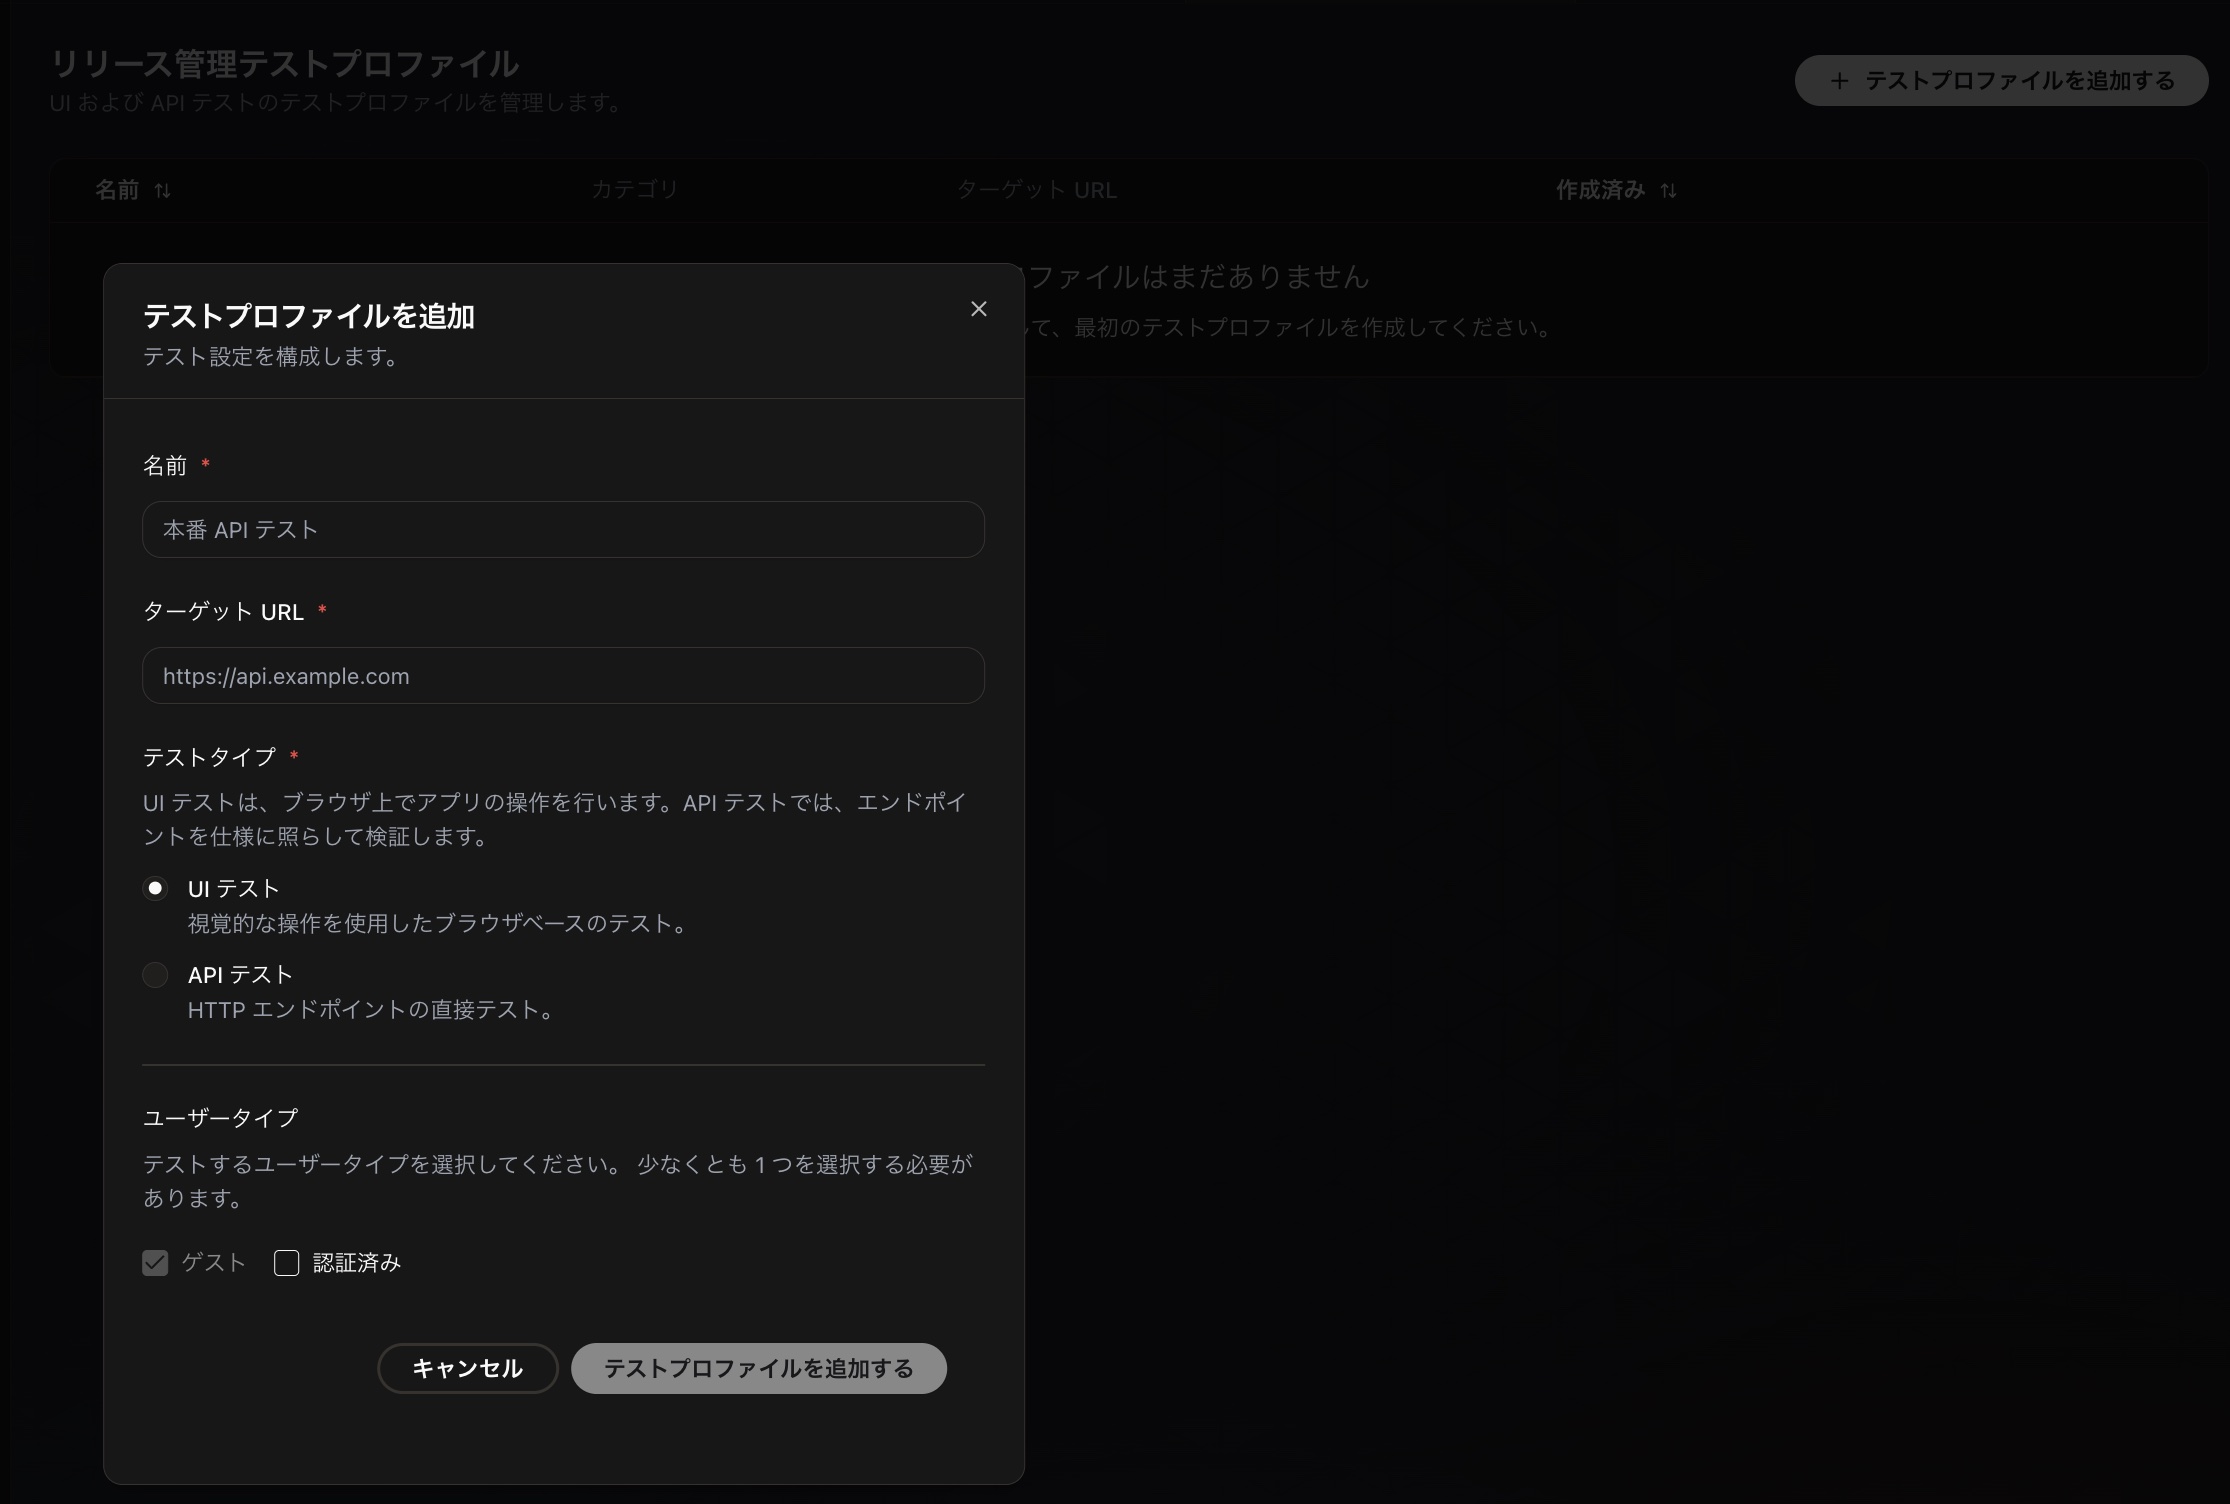
Task: Click the 視覚的な操作を使用した description text
Action: coord(439,923)
